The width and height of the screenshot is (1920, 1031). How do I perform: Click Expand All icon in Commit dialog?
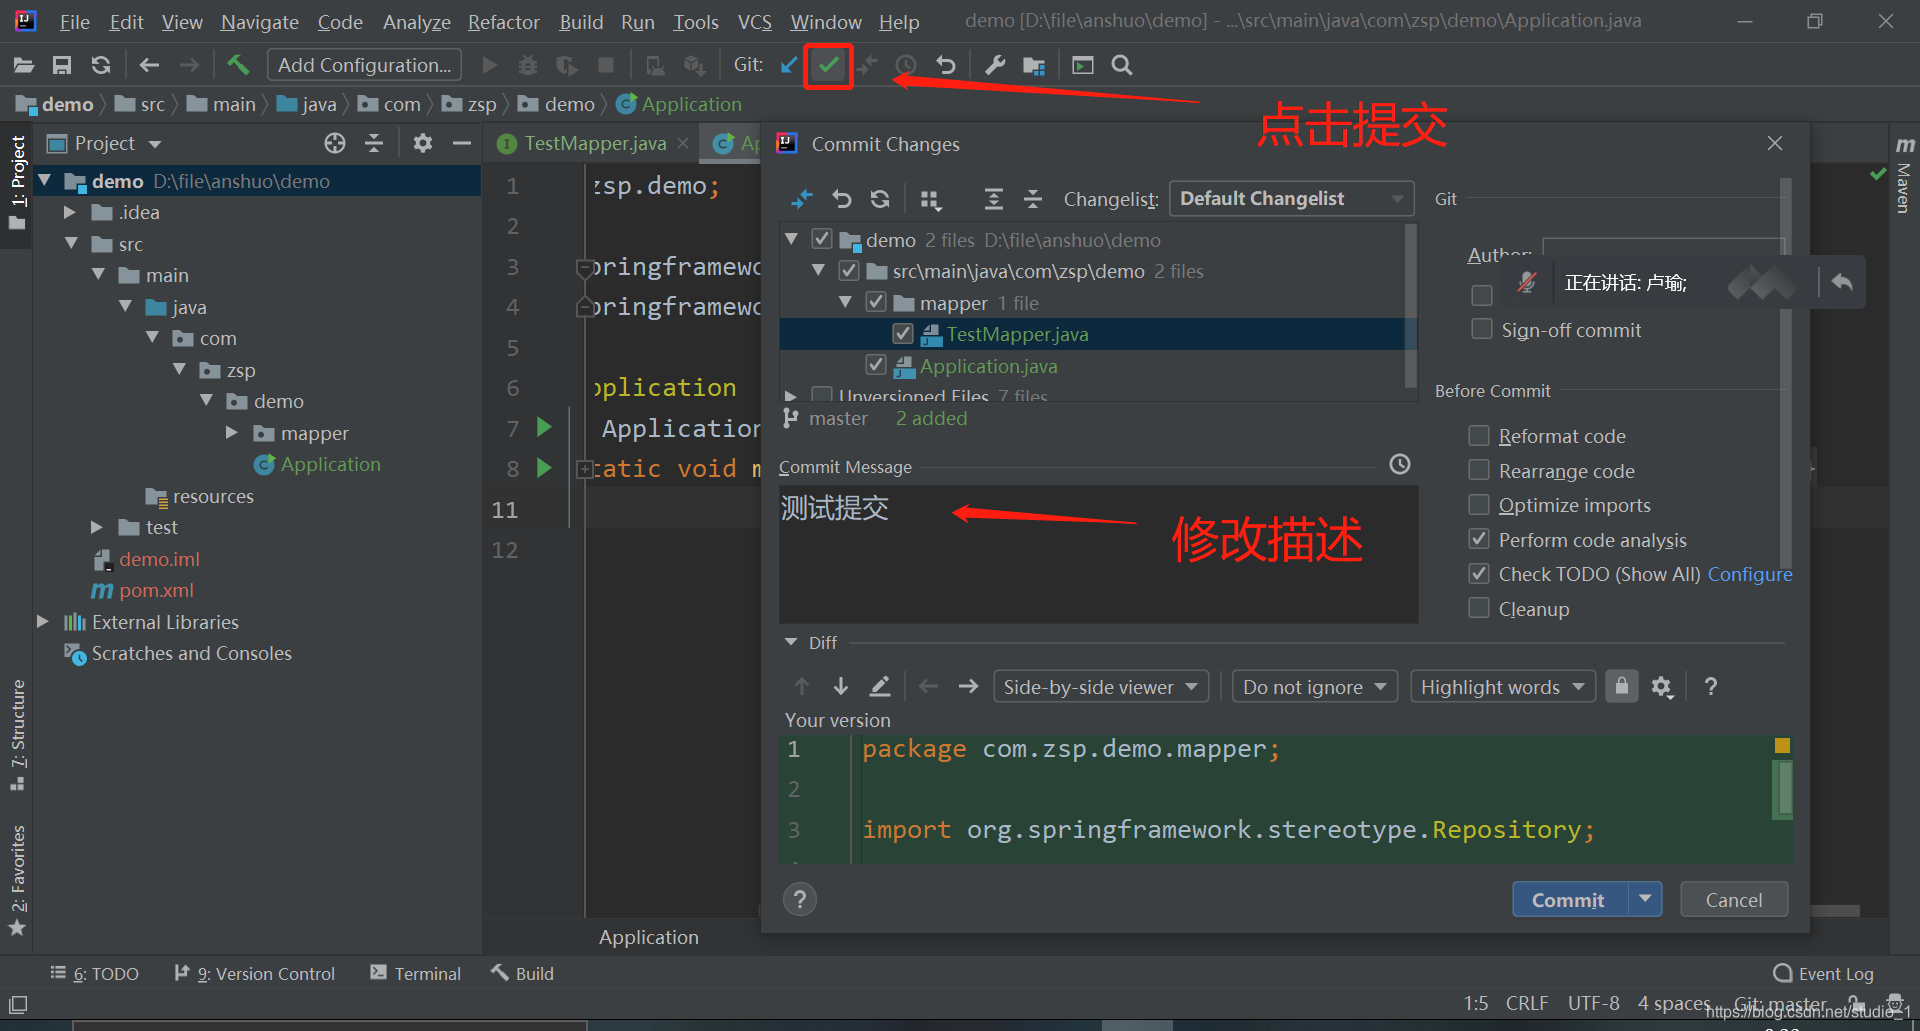click(x=993, y=199)
